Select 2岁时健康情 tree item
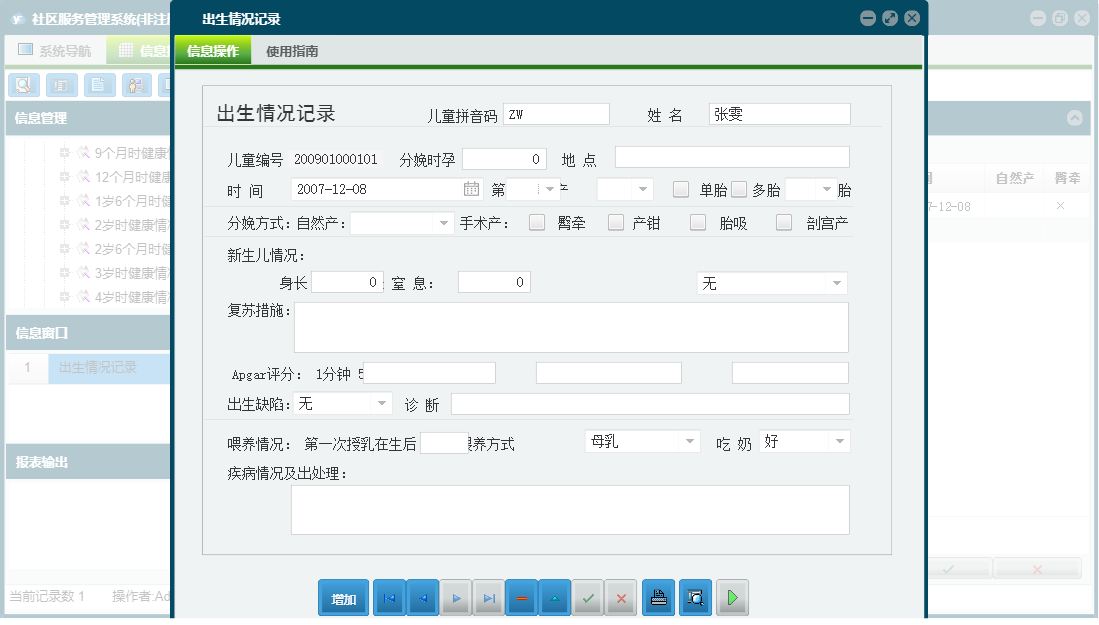The width and height of the screenshot is (1099, 625). (132, 225)
